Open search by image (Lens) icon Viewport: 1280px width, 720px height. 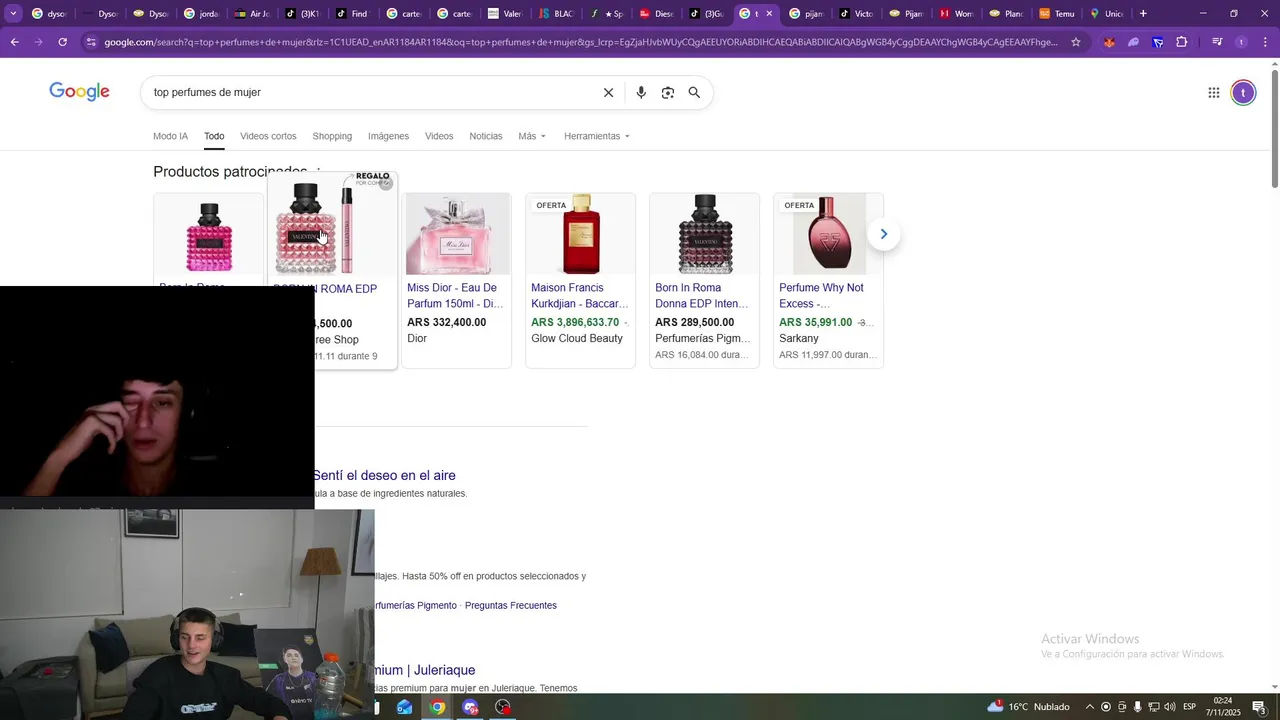coord(668,92)
